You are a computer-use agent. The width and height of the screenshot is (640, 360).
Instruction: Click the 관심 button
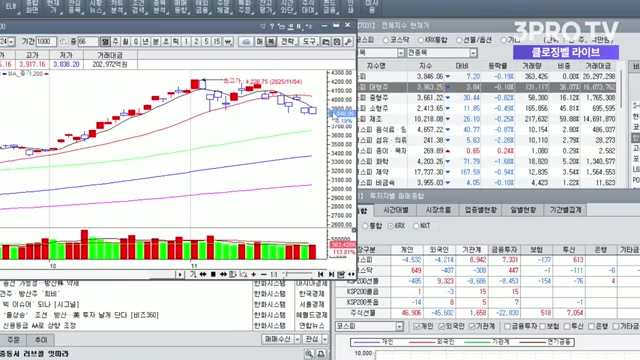click(312, 339)
